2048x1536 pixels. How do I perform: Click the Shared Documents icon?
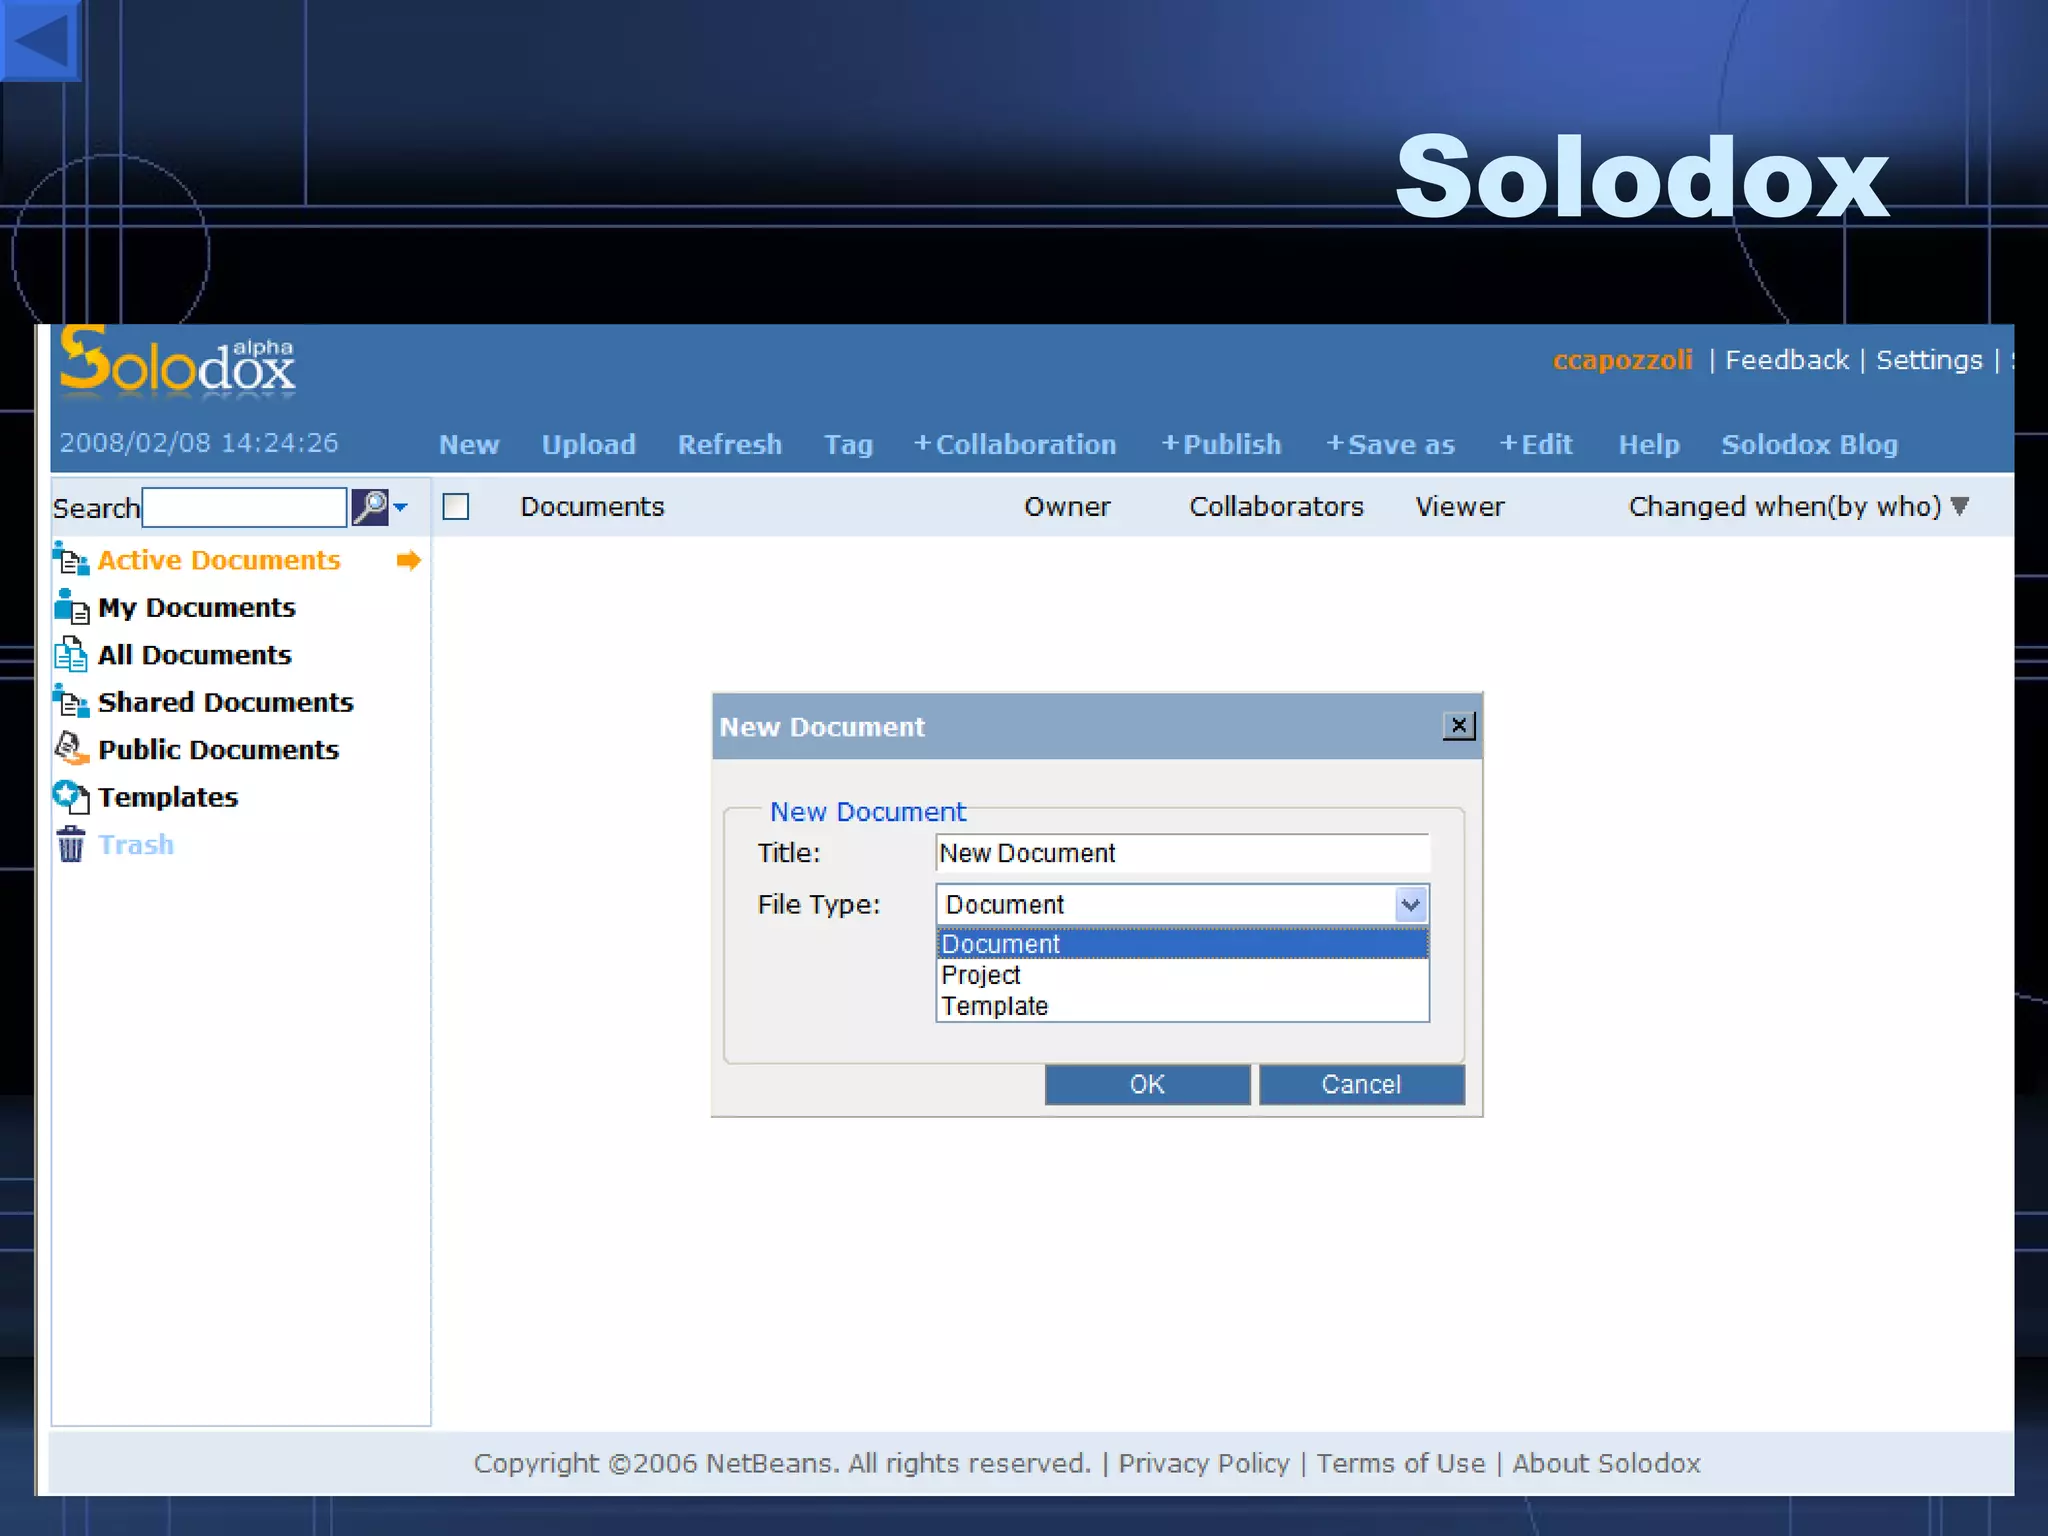70,701
